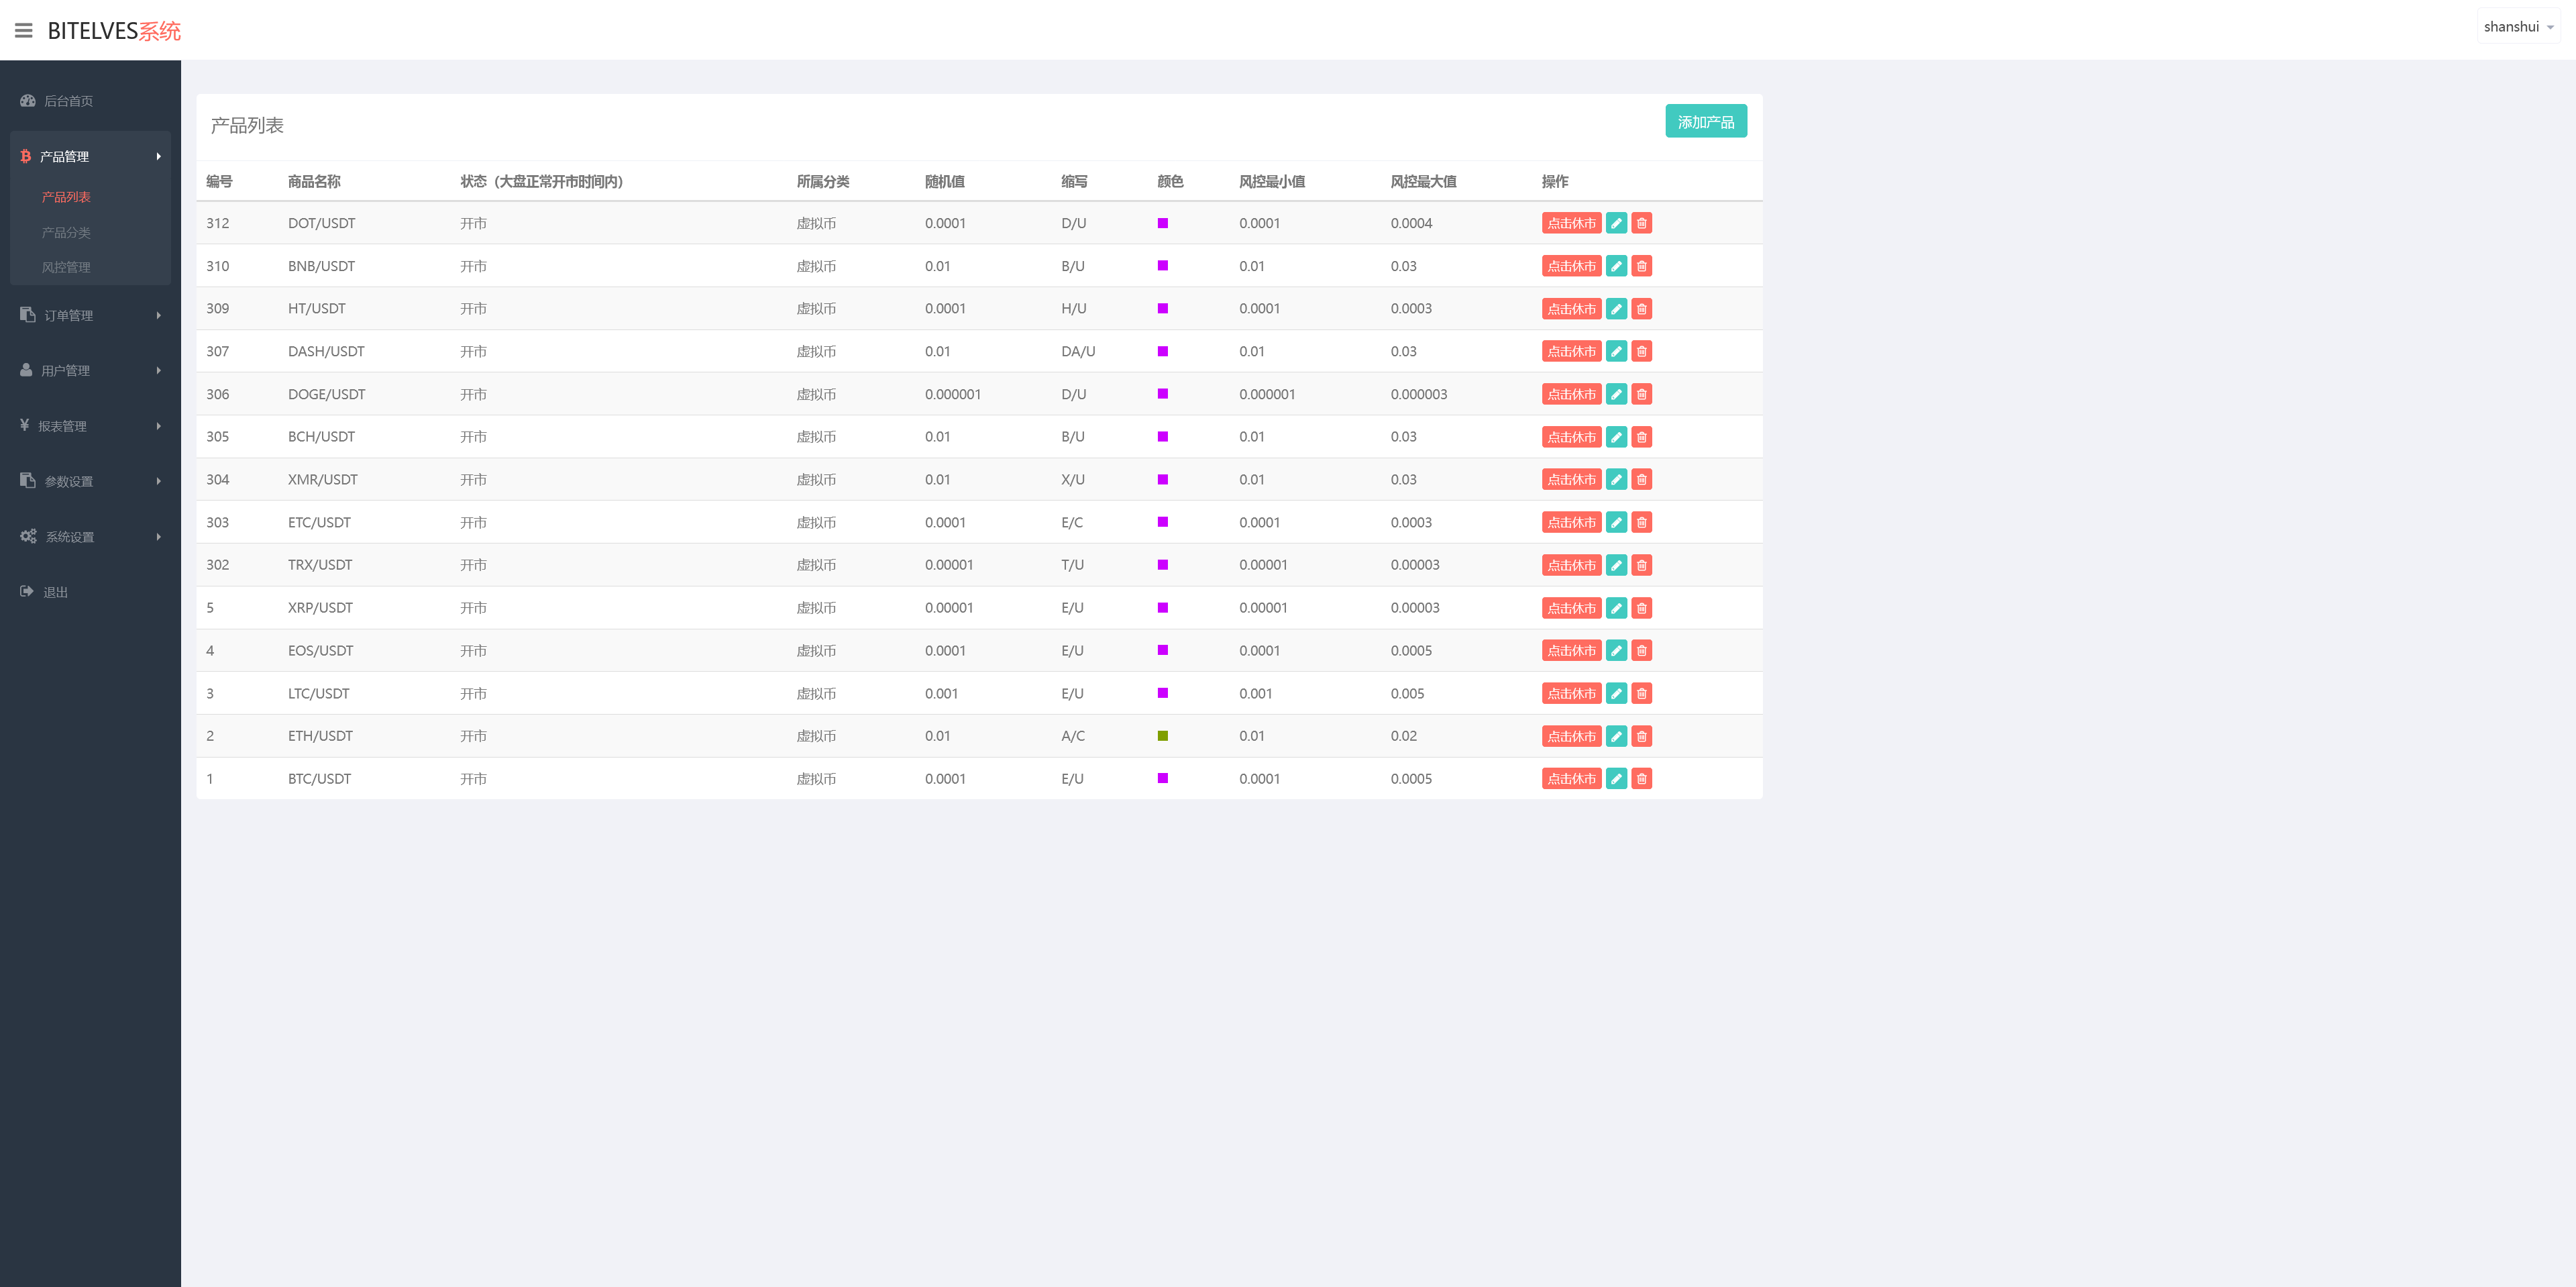Click the hamburger menu icon beside BITELVES

point(24,31)
